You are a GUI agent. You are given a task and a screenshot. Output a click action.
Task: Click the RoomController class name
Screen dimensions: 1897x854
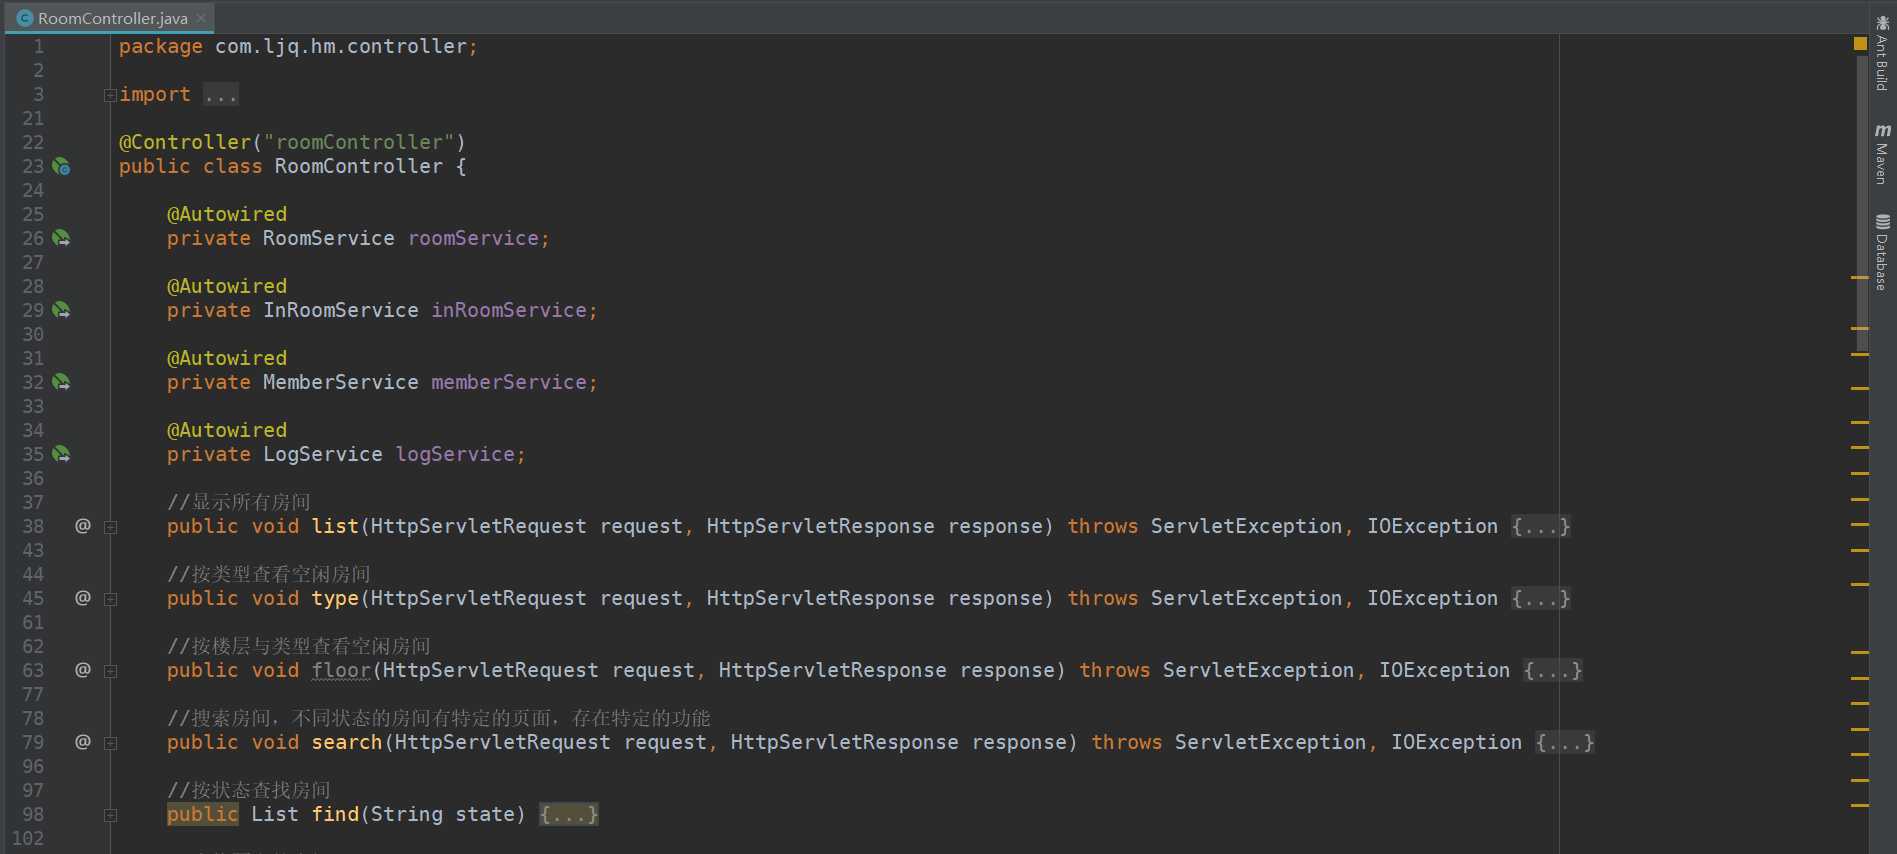[x=359, y=166]
